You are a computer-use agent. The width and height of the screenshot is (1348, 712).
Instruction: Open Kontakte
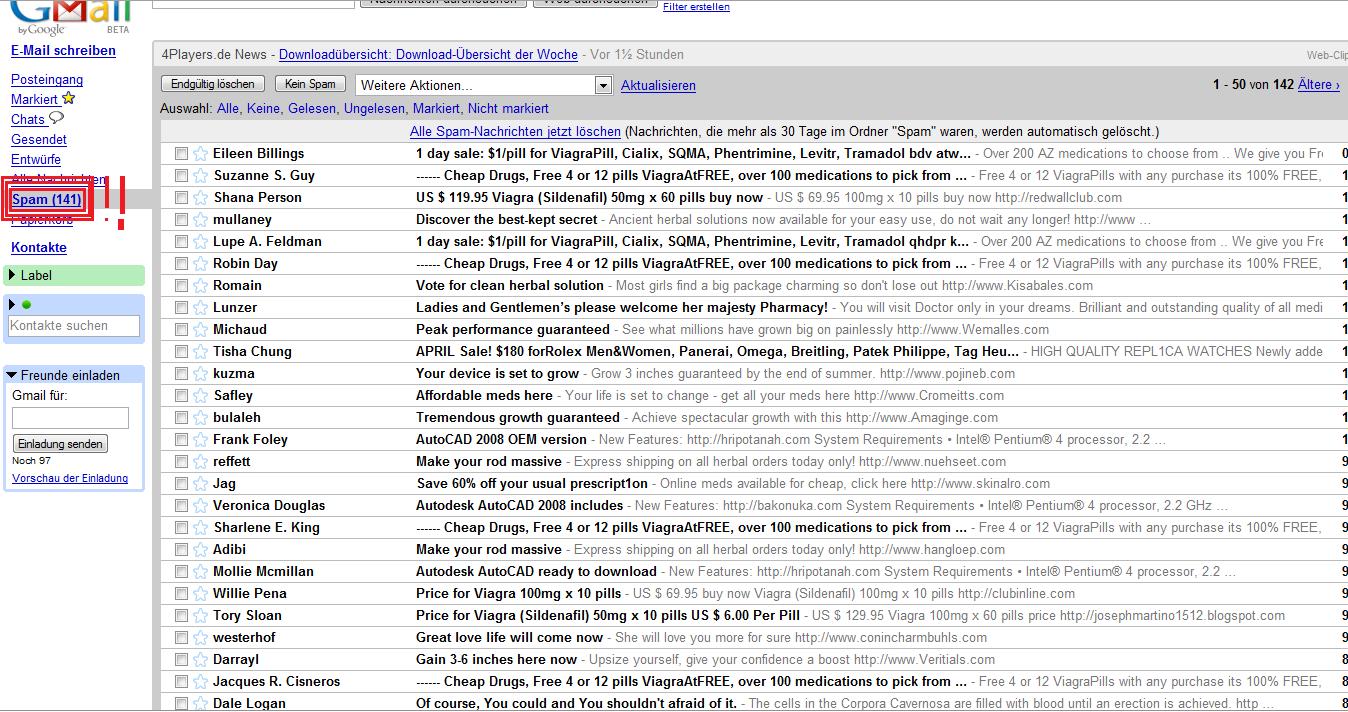click(39, 247)
